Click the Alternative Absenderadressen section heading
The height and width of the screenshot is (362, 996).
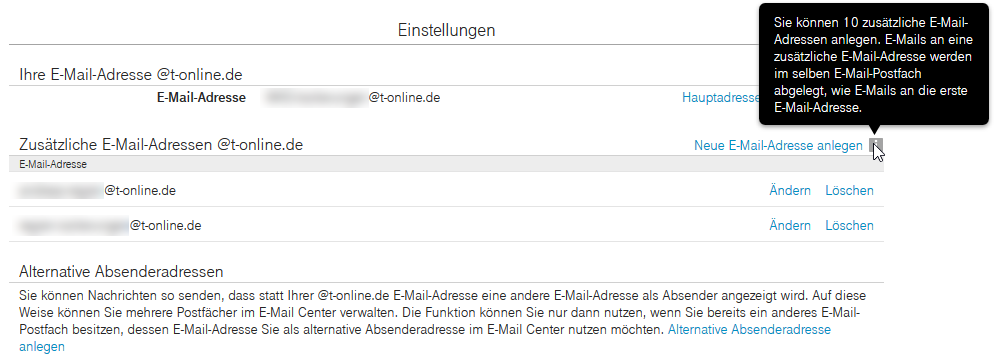pos(121,272)
